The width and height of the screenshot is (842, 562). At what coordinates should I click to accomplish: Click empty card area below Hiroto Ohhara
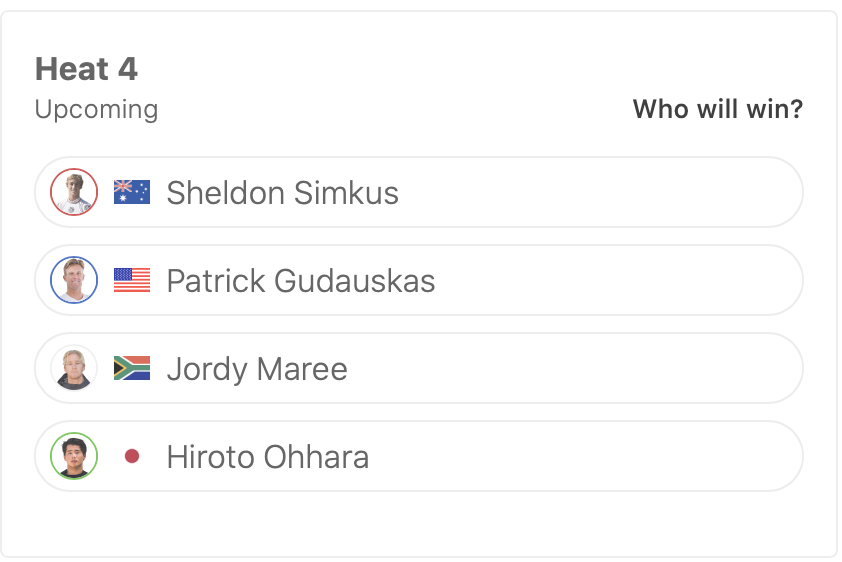420,523
